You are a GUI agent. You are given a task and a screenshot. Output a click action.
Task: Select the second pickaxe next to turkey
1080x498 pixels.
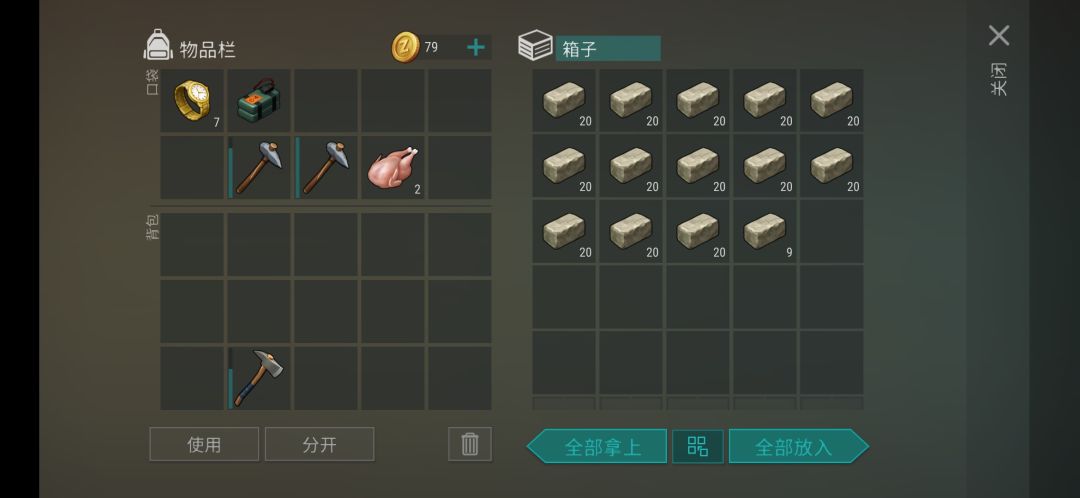click(x=326, y=167)
